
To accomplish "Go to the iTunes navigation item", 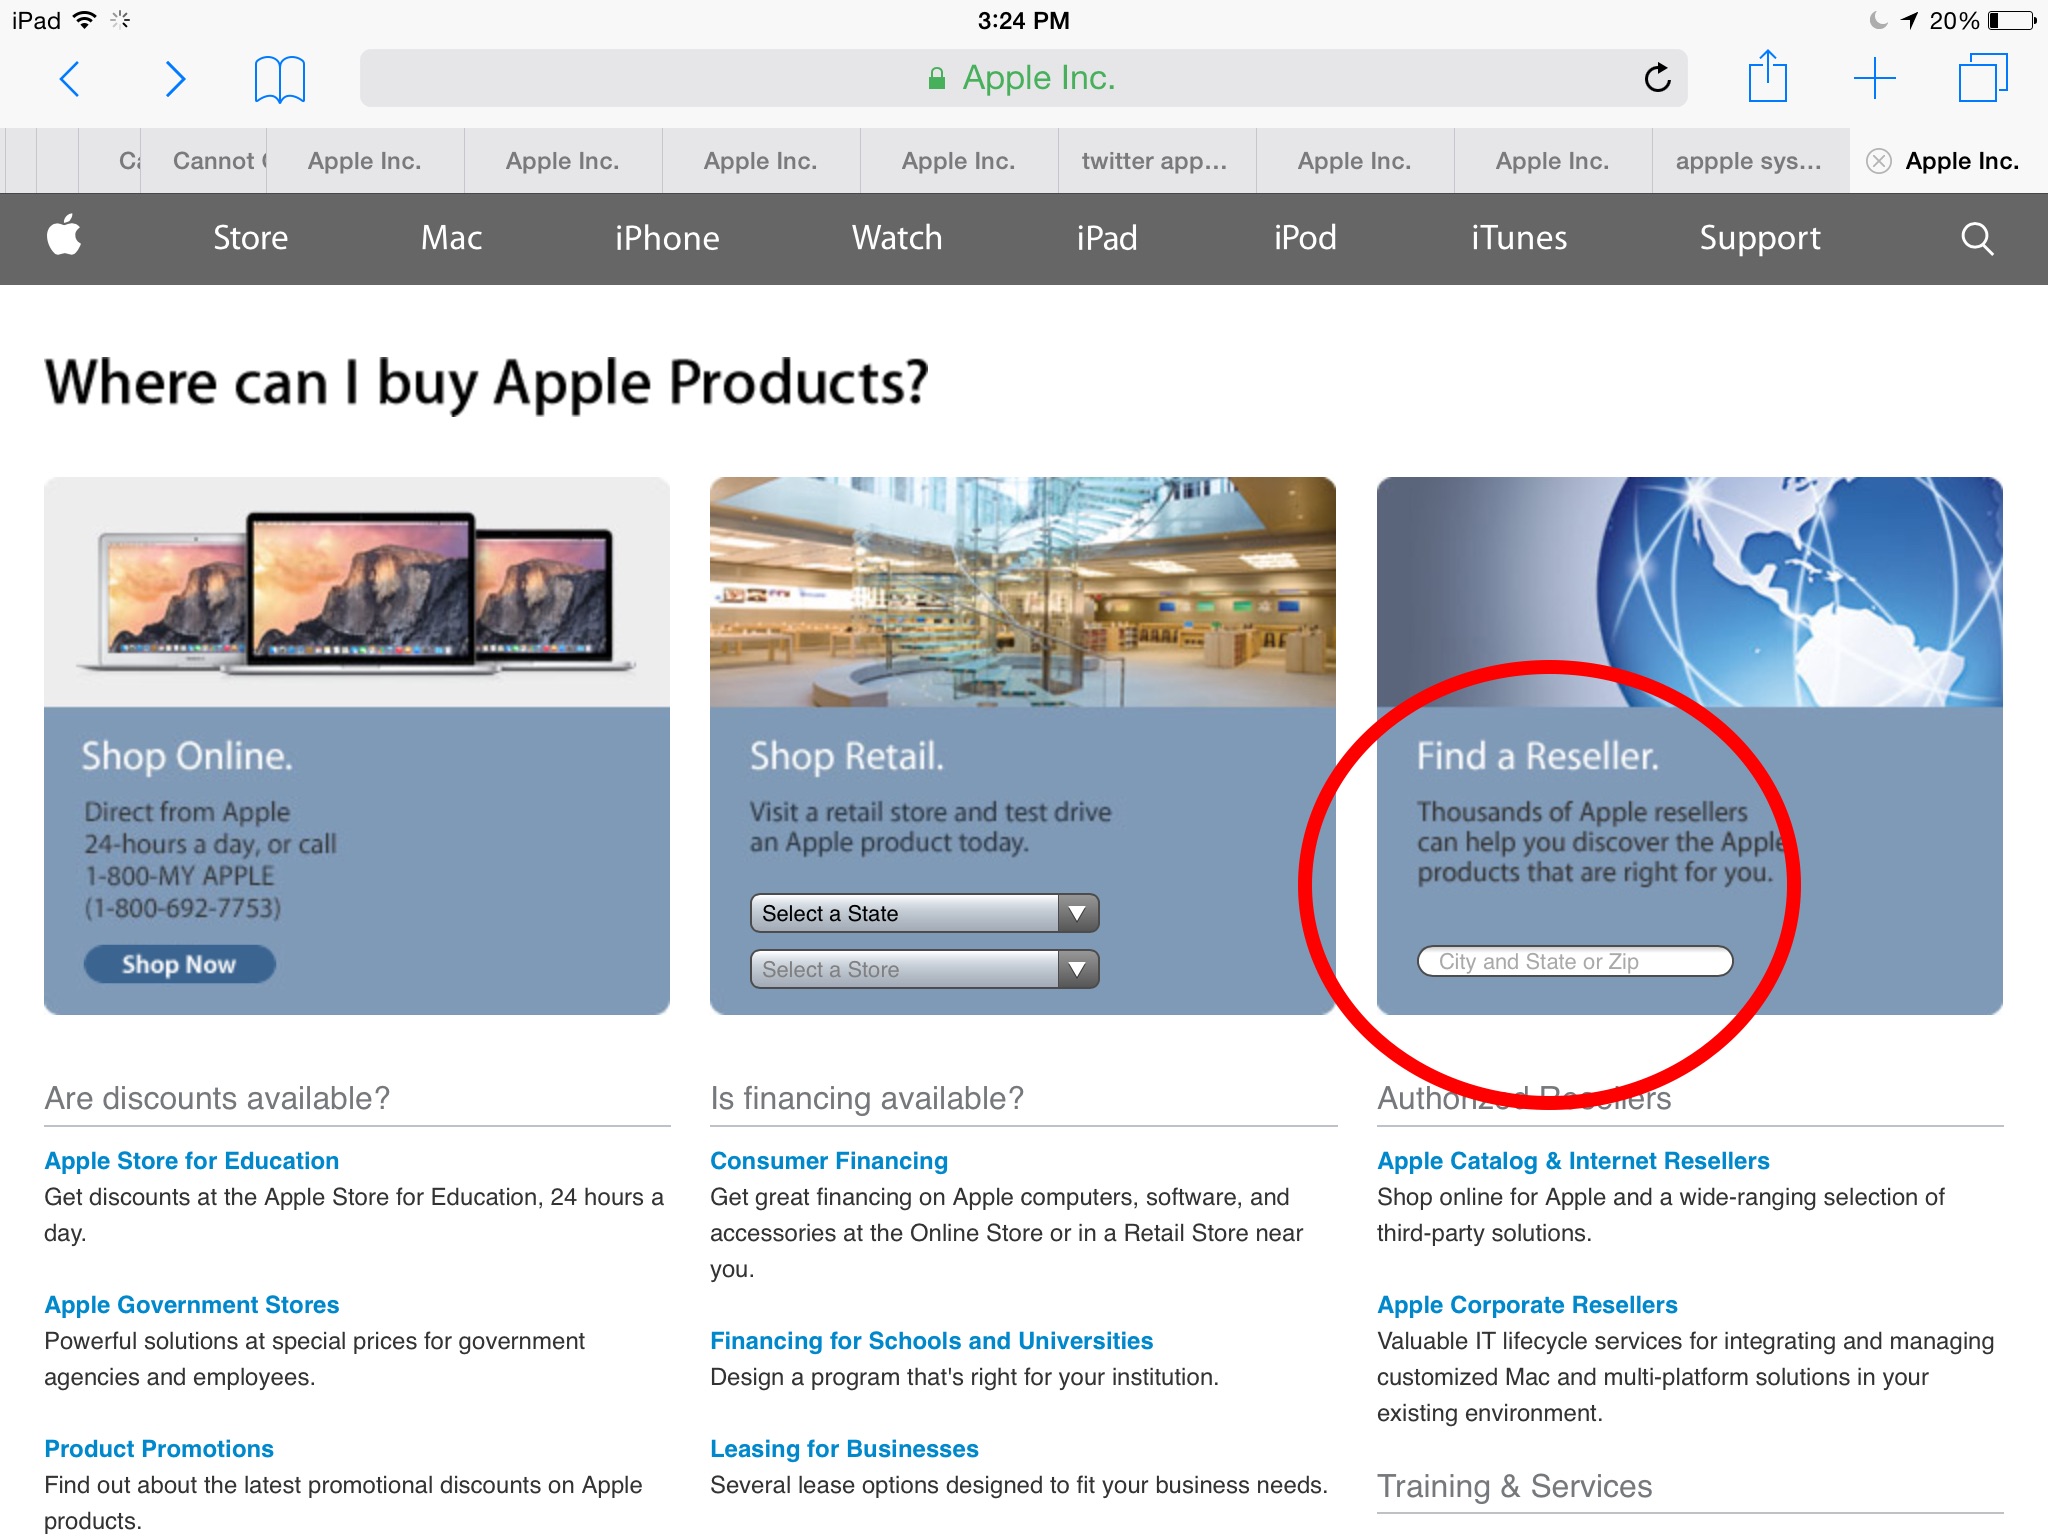I will click(1518, 238).
